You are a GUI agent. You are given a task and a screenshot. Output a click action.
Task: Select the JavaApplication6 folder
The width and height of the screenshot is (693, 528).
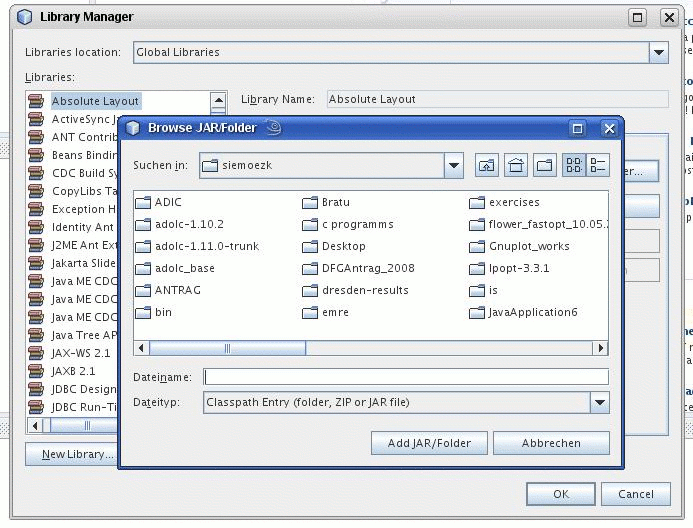pyautogui.click(x=523, y=312)
